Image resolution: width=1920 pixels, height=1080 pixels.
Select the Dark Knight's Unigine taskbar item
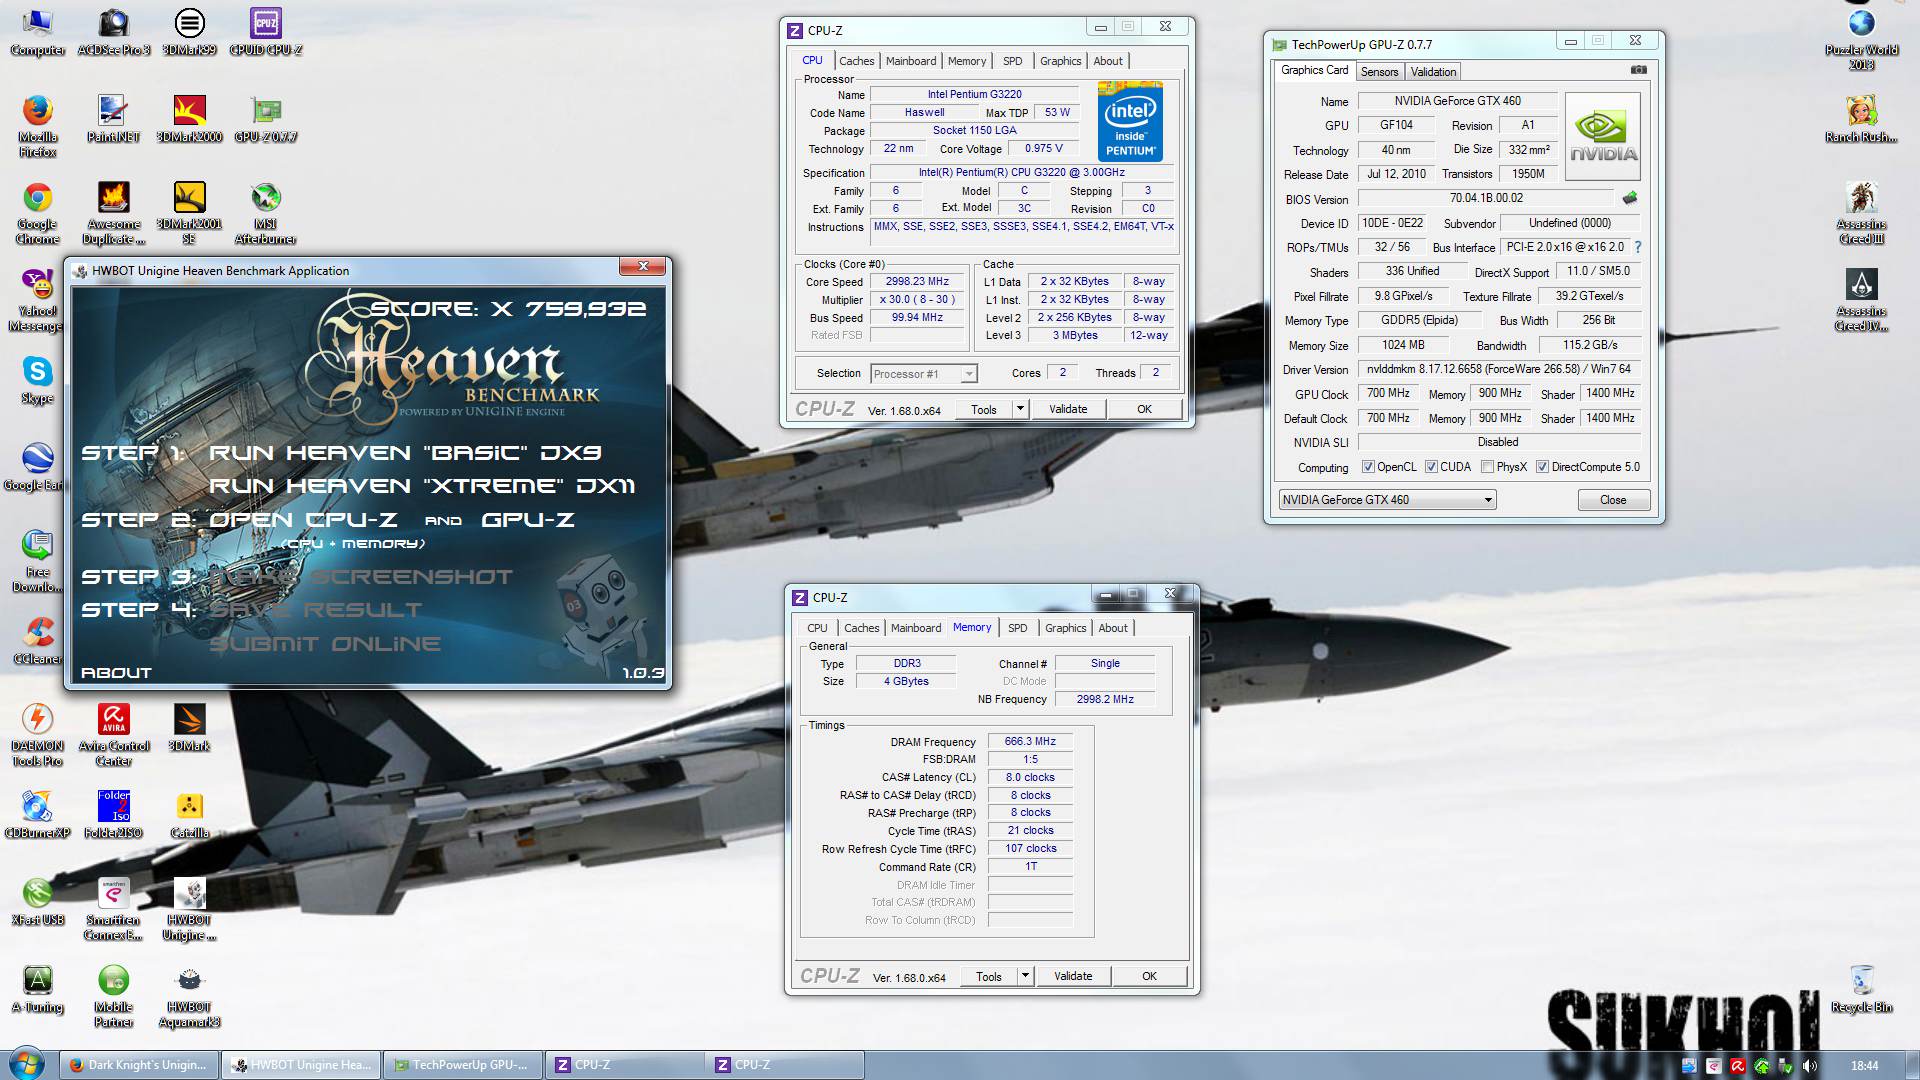[x=139, y=1065]
